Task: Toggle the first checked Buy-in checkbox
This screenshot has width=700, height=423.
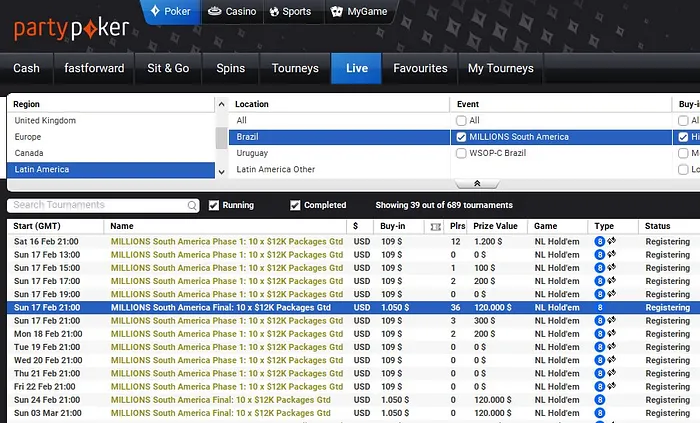Action: click(683, 137)
